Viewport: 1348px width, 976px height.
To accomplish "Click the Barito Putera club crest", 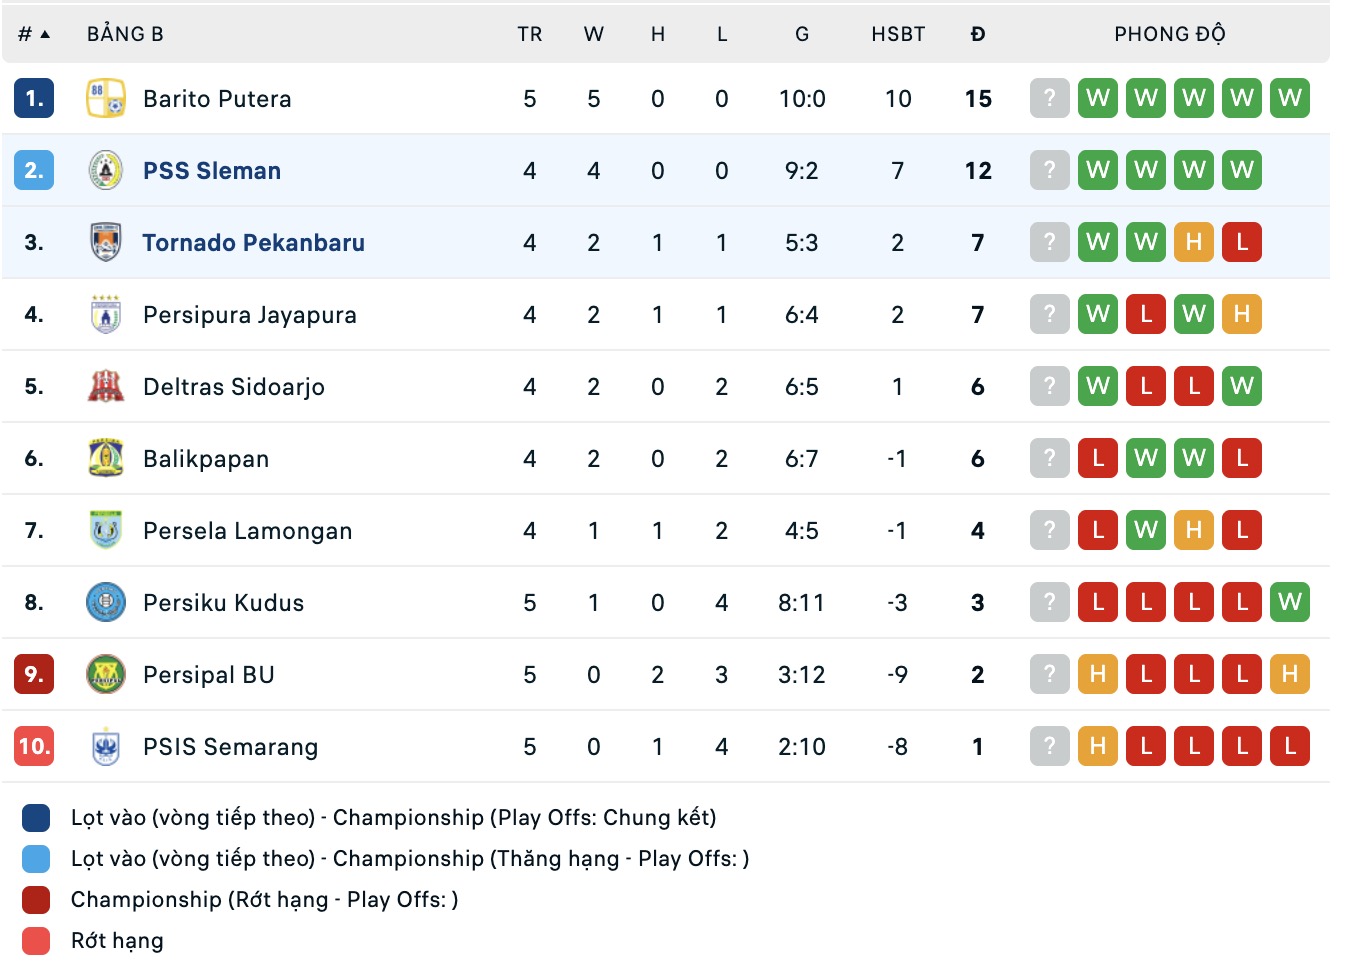I will coord(104,98).
